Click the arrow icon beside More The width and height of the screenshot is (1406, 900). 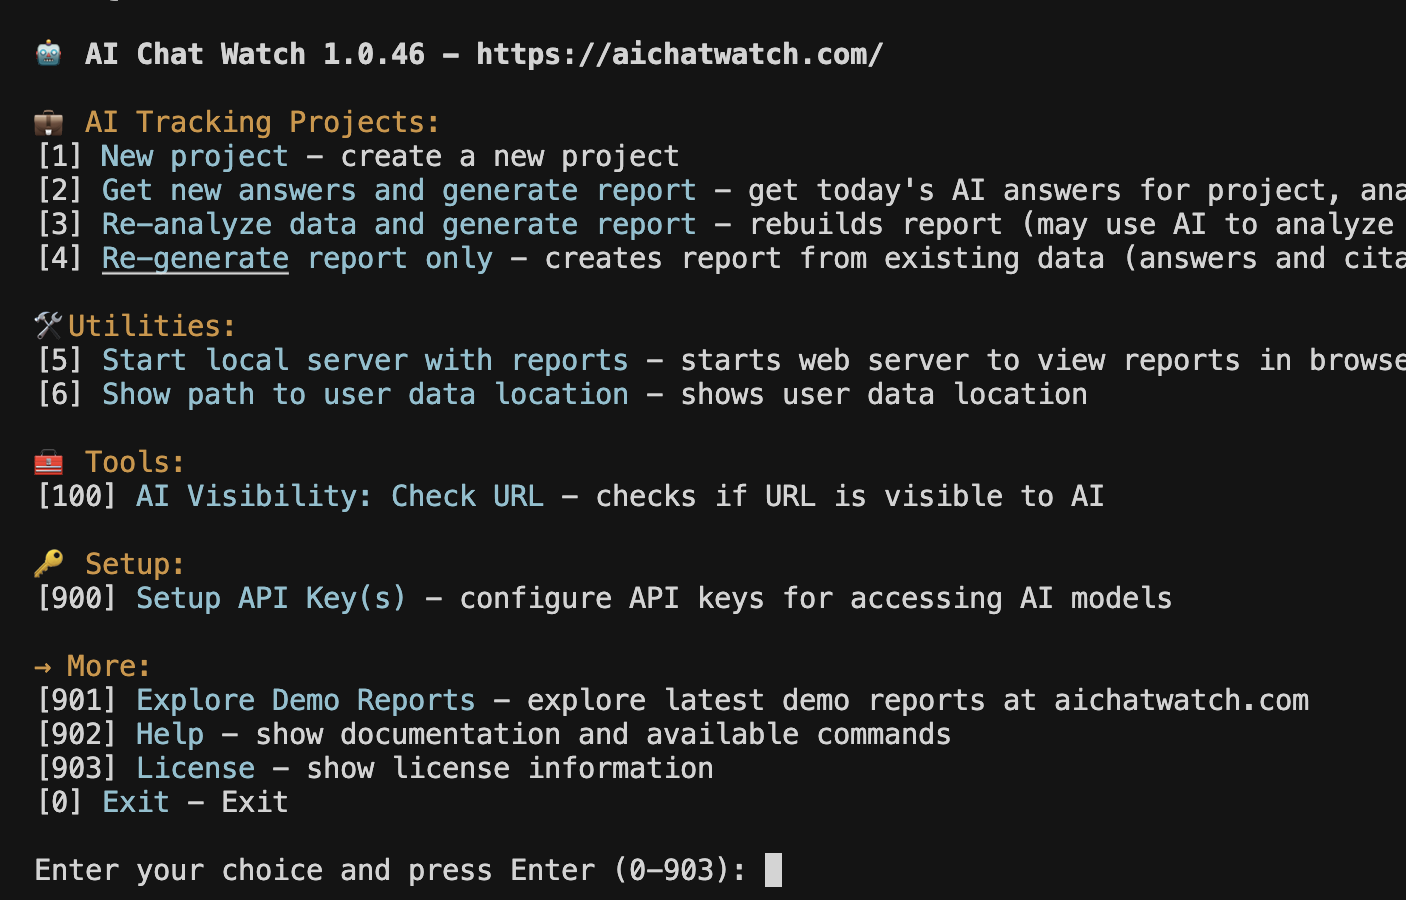42,666
